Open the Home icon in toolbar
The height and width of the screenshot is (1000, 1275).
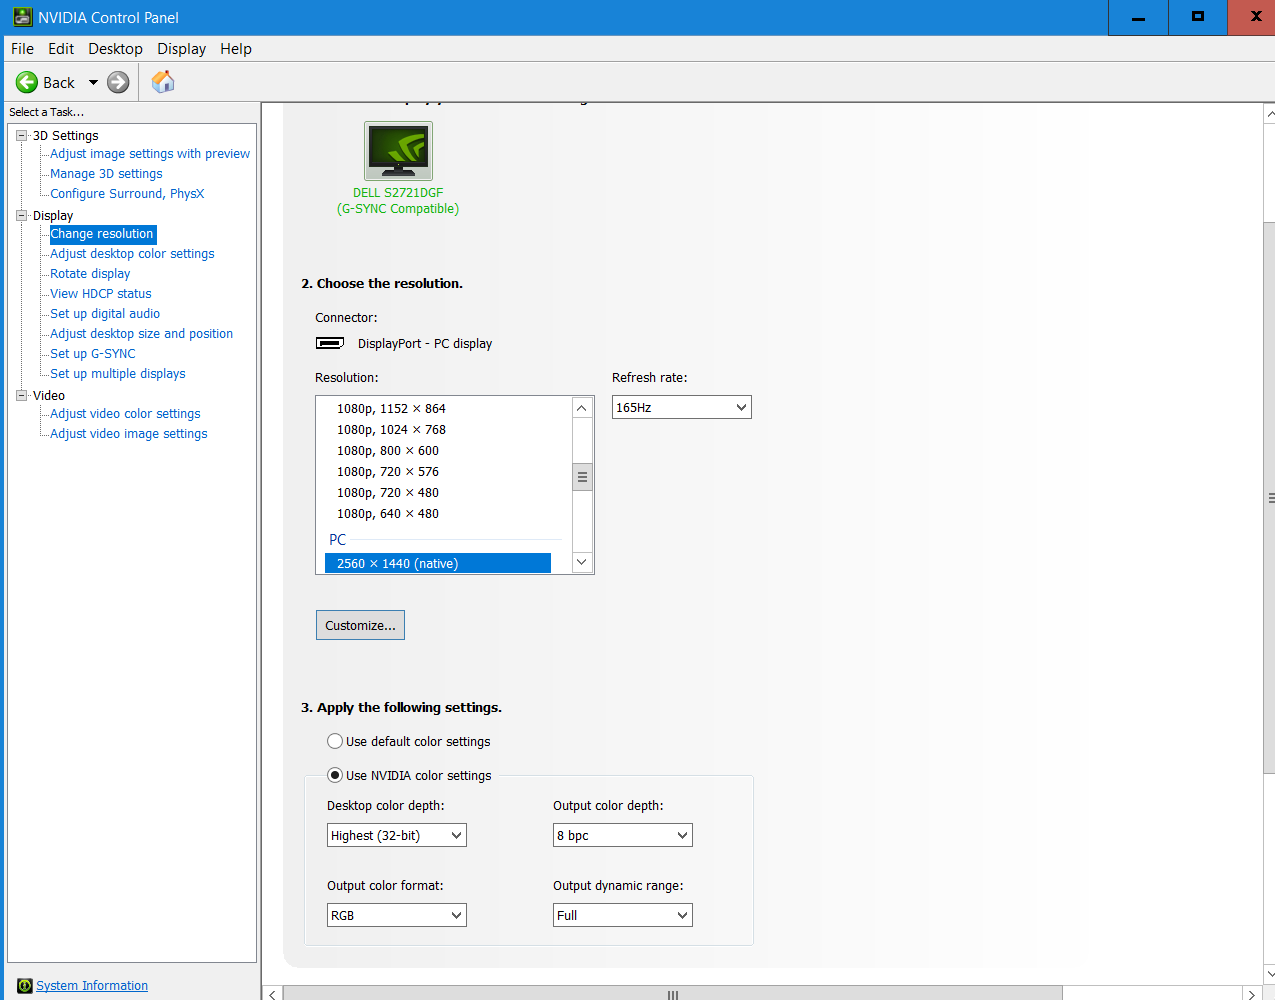click(163, 82)
